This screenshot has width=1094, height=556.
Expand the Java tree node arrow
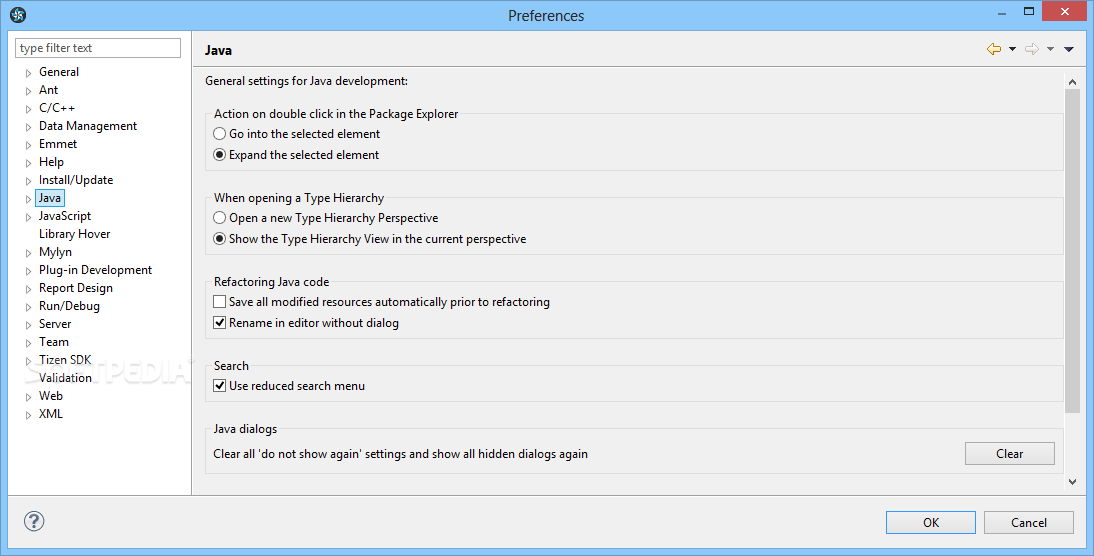coord(29,199)
